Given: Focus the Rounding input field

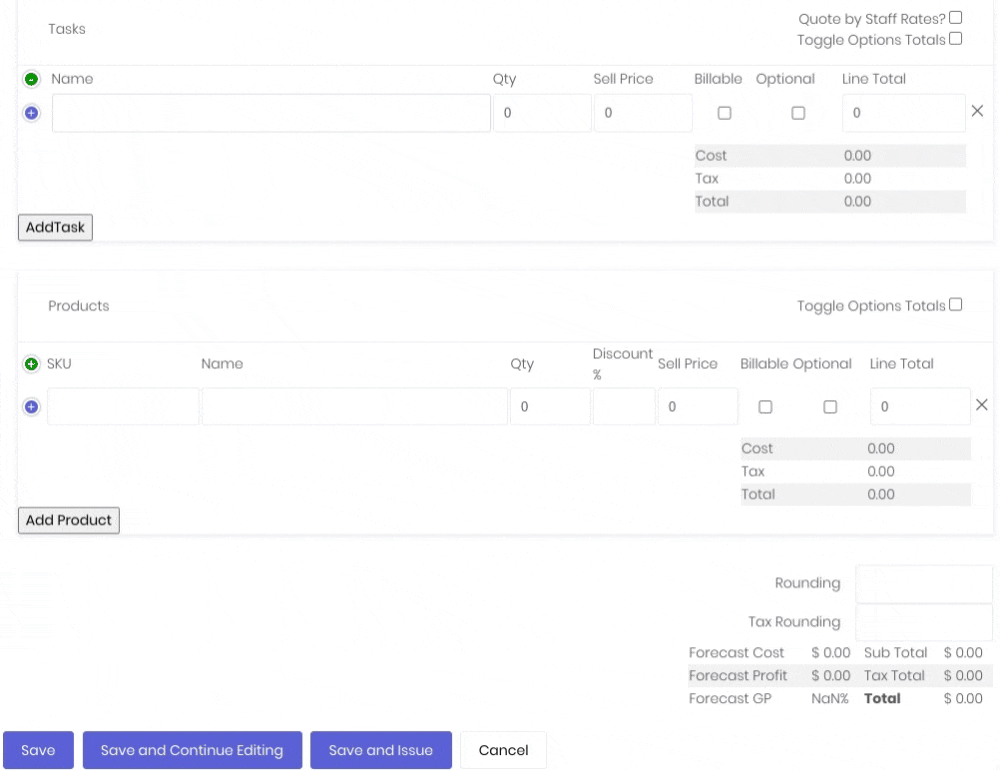Looking at the screenshot, I should 924,584.
